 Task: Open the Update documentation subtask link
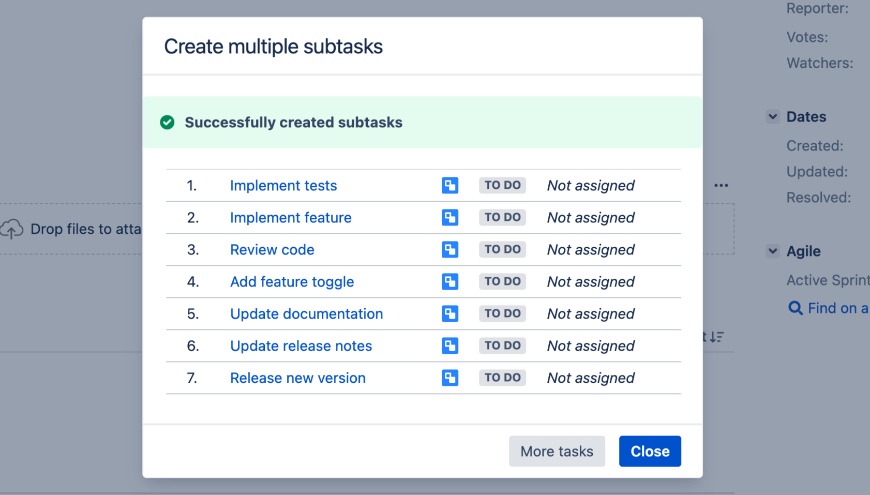[x=306, y=313]
